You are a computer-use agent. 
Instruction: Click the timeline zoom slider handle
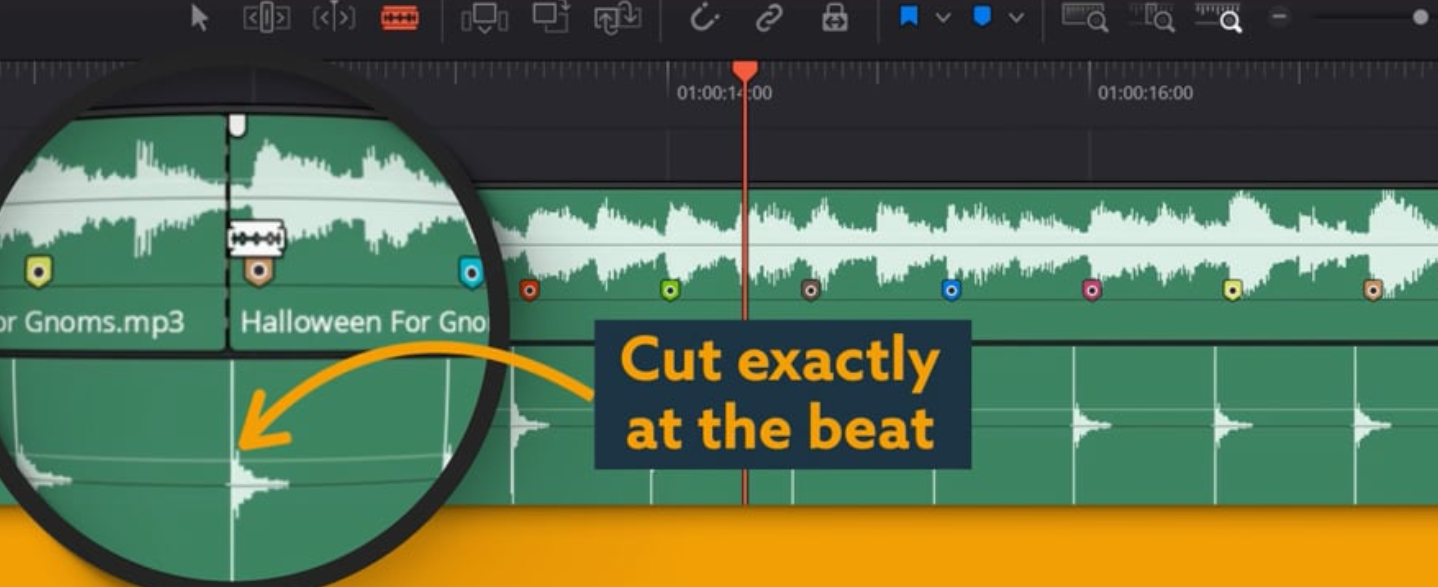[x=1420, y=17]
